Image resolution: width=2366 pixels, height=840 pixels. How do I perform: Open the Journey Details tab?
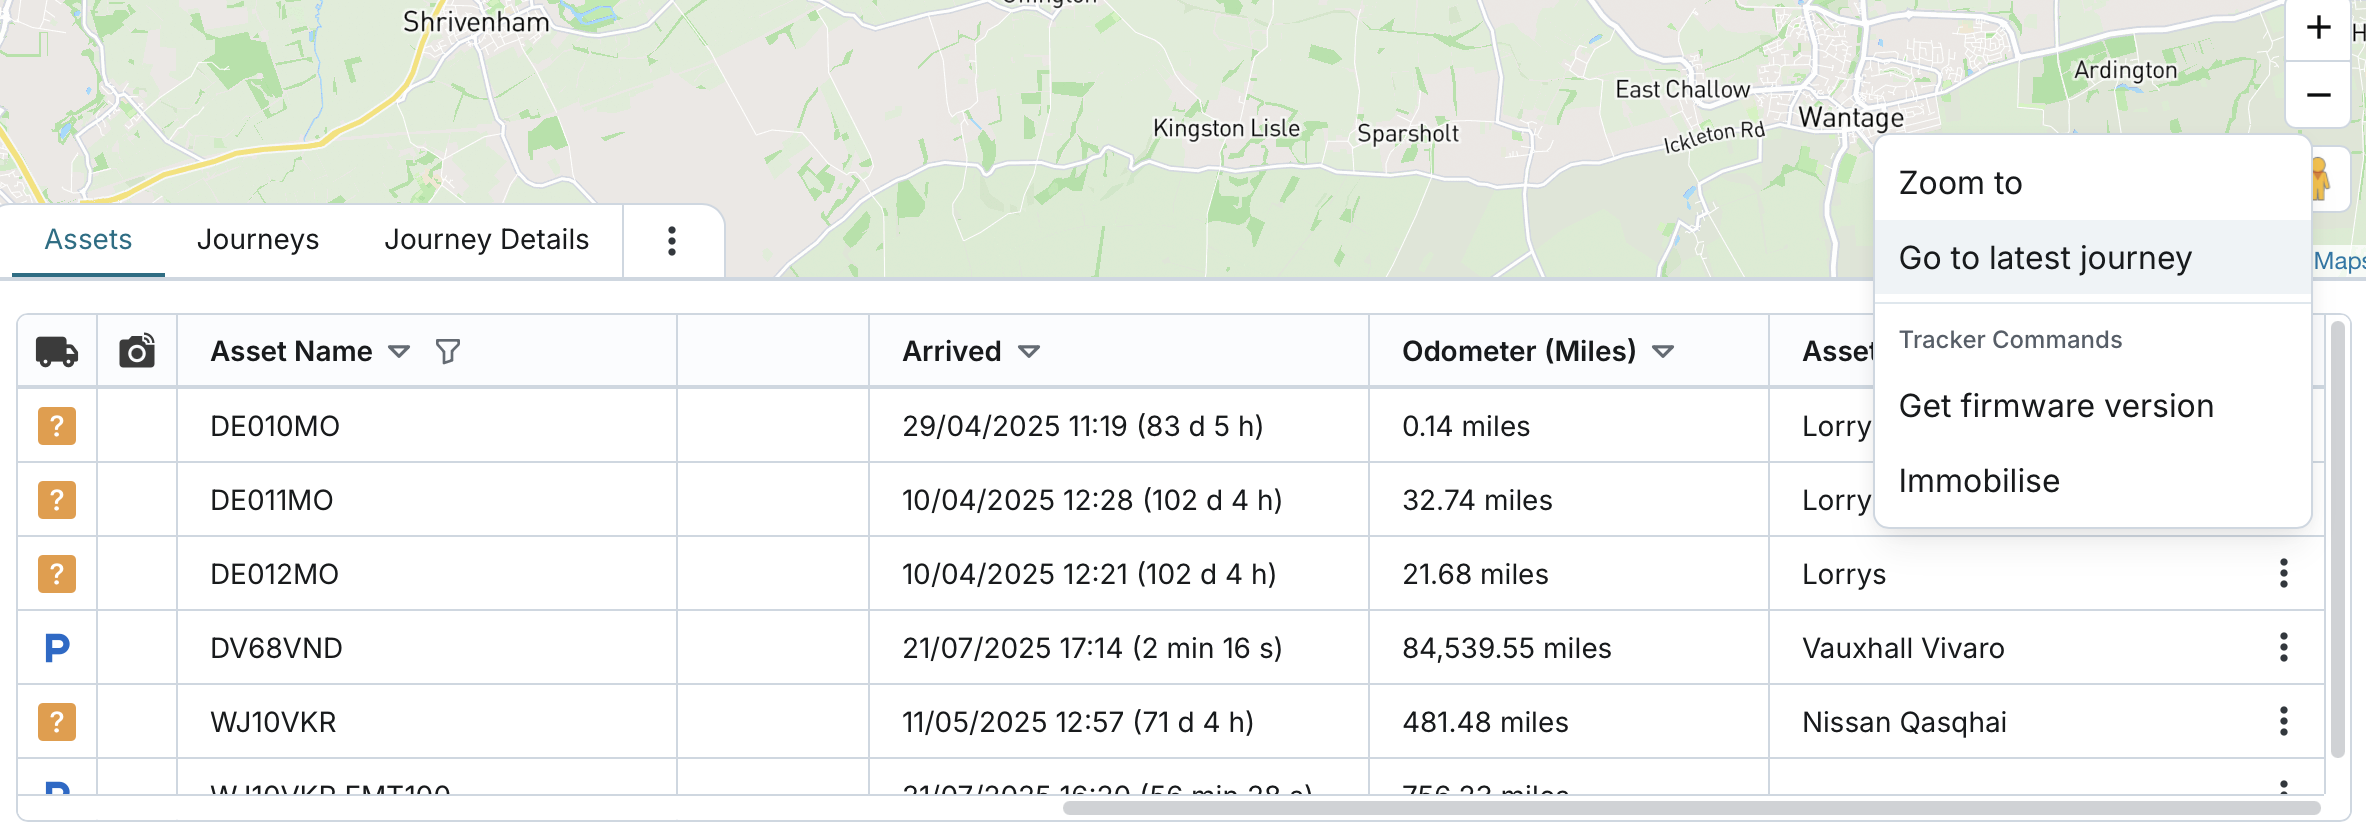click(486, 240)
